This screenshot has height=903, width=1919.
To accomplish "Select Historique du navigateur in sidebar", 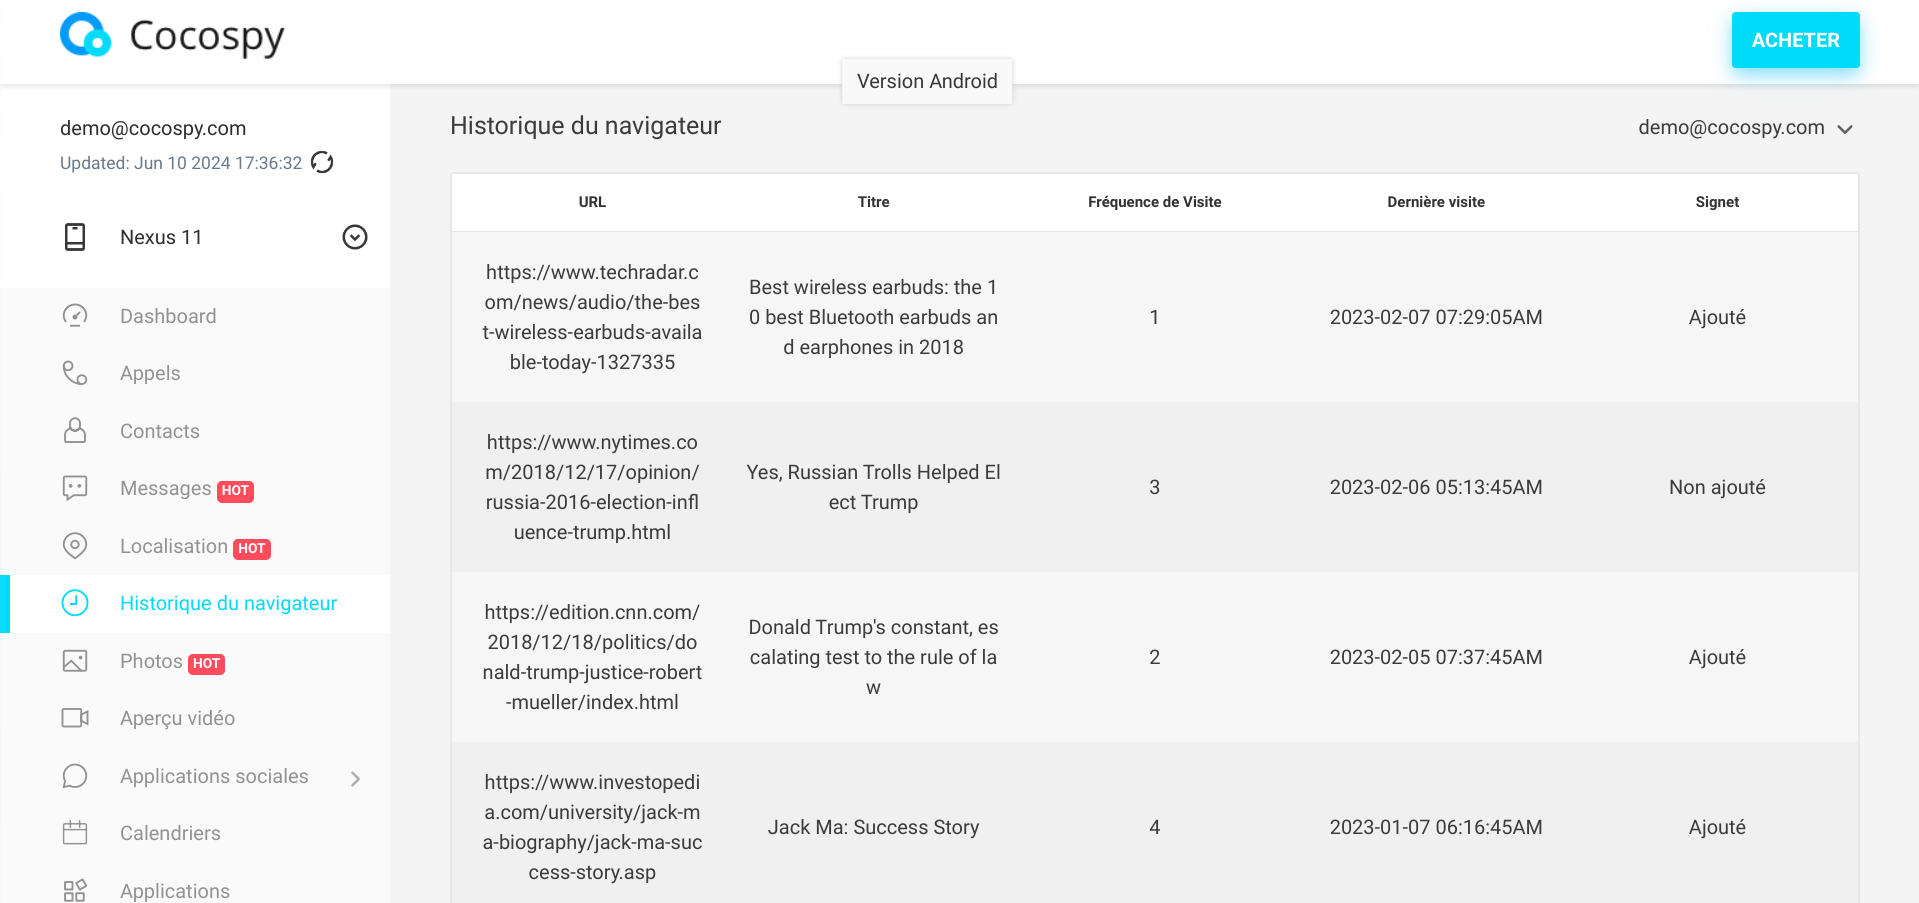I will tap(228, 603).
